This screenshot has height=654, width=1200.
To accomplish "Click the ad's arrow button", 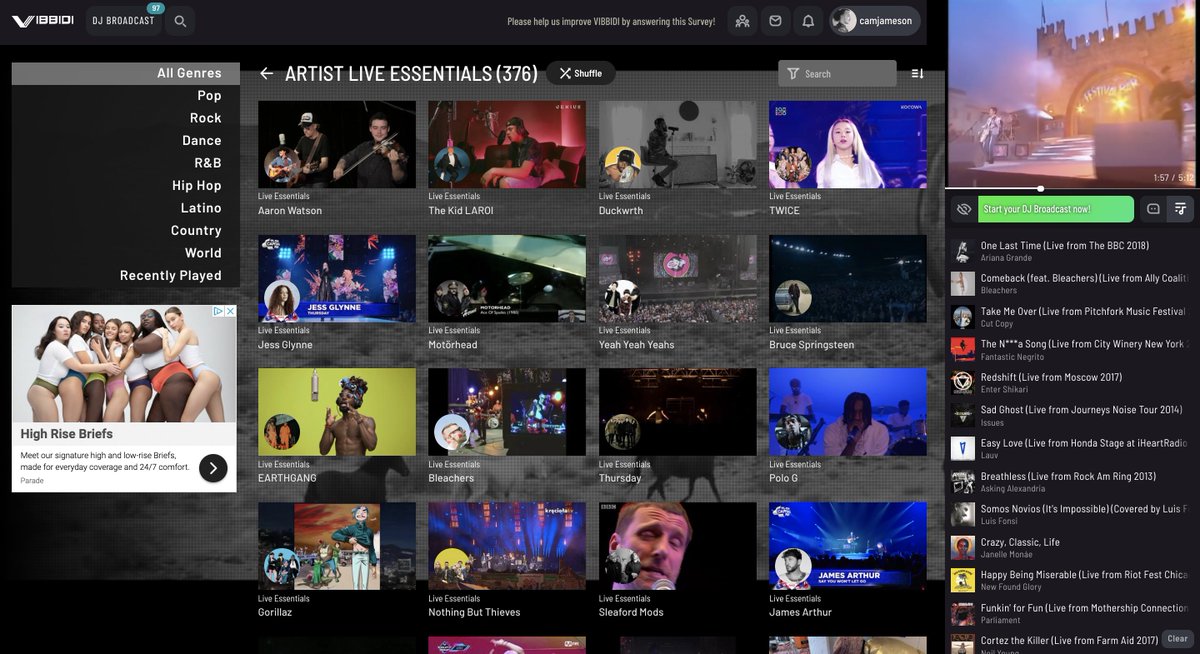I will [x=213, y=468].
